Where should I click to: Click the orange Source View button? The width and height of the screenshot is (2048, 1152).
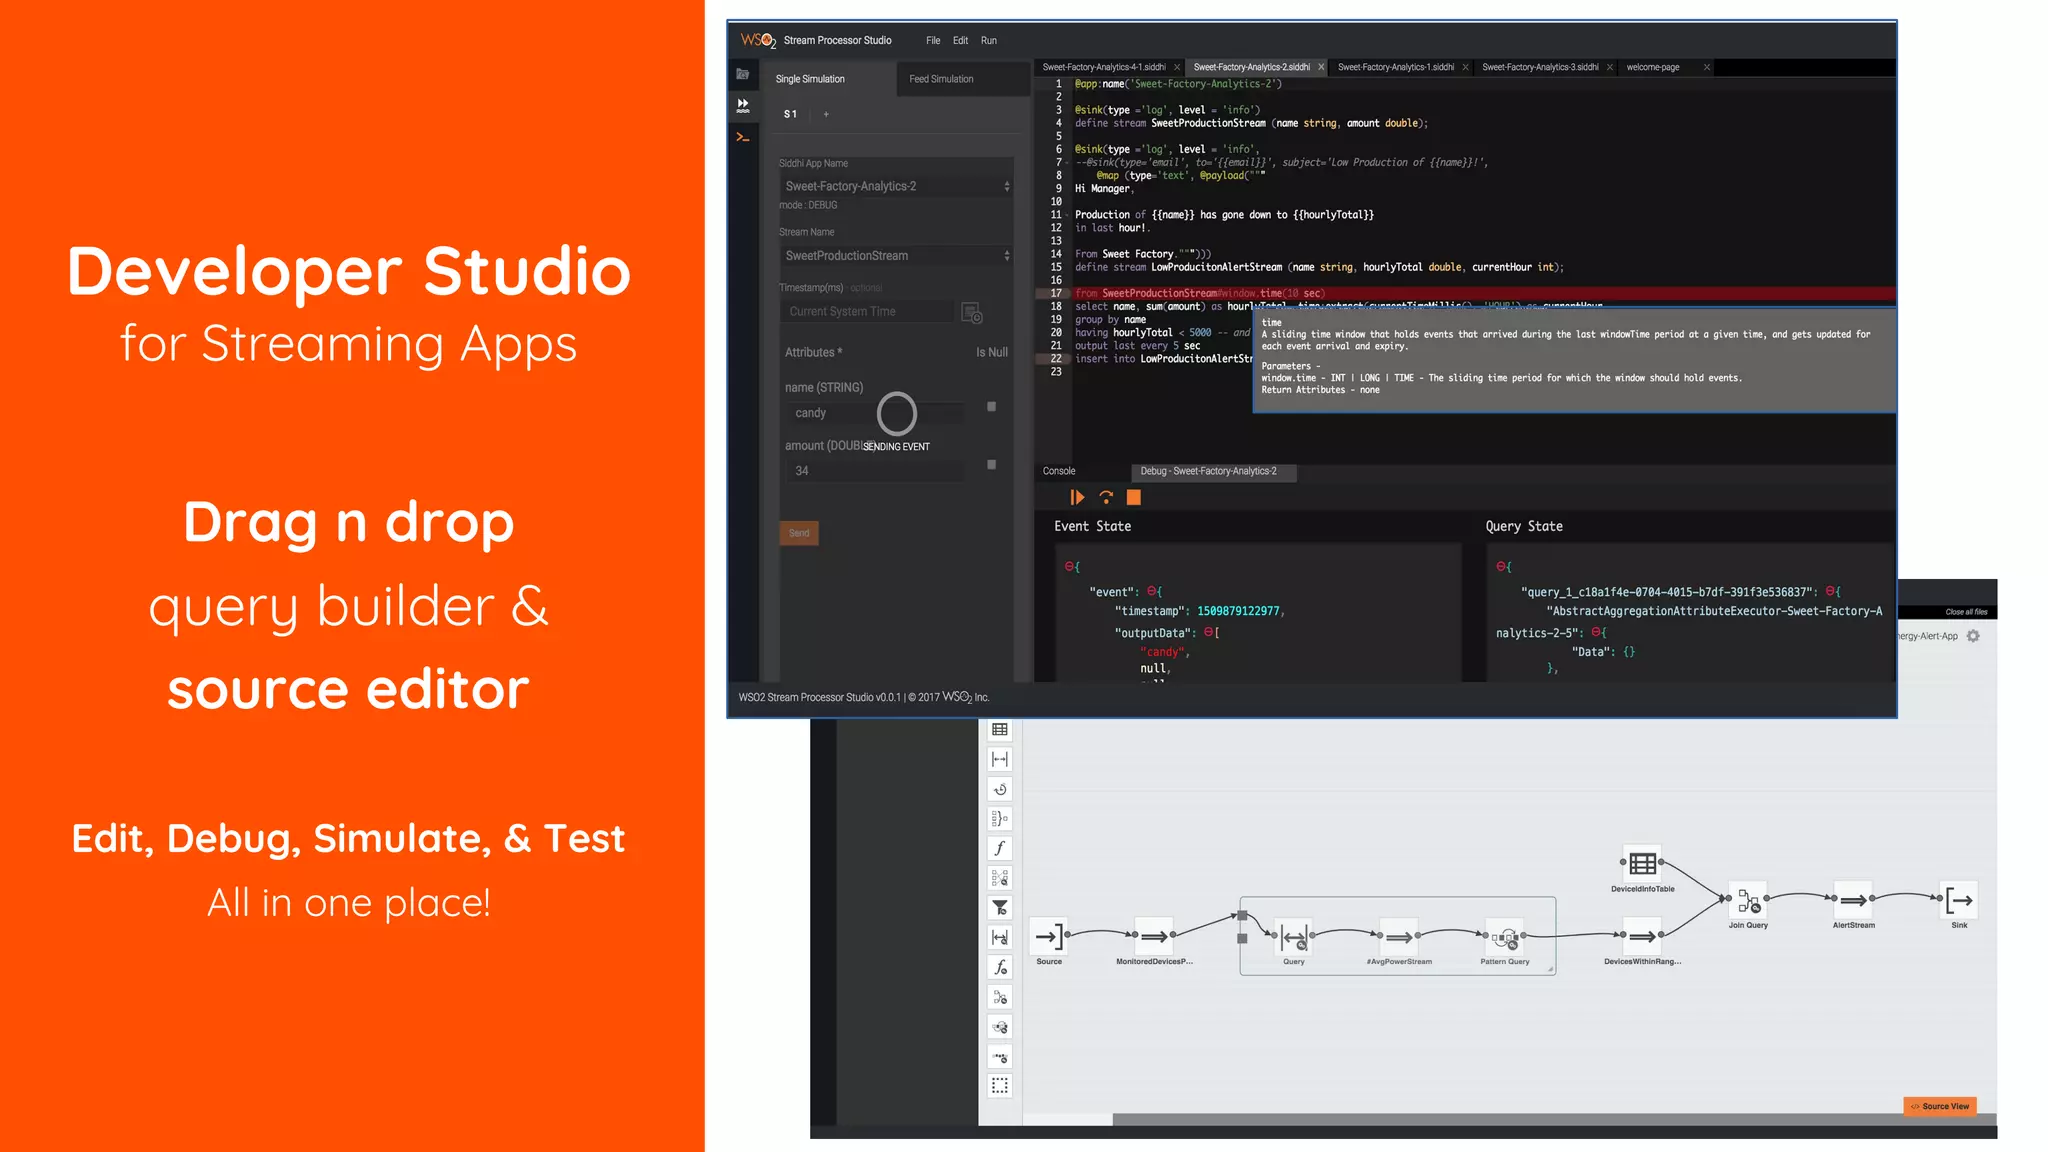point(1940,1106)
